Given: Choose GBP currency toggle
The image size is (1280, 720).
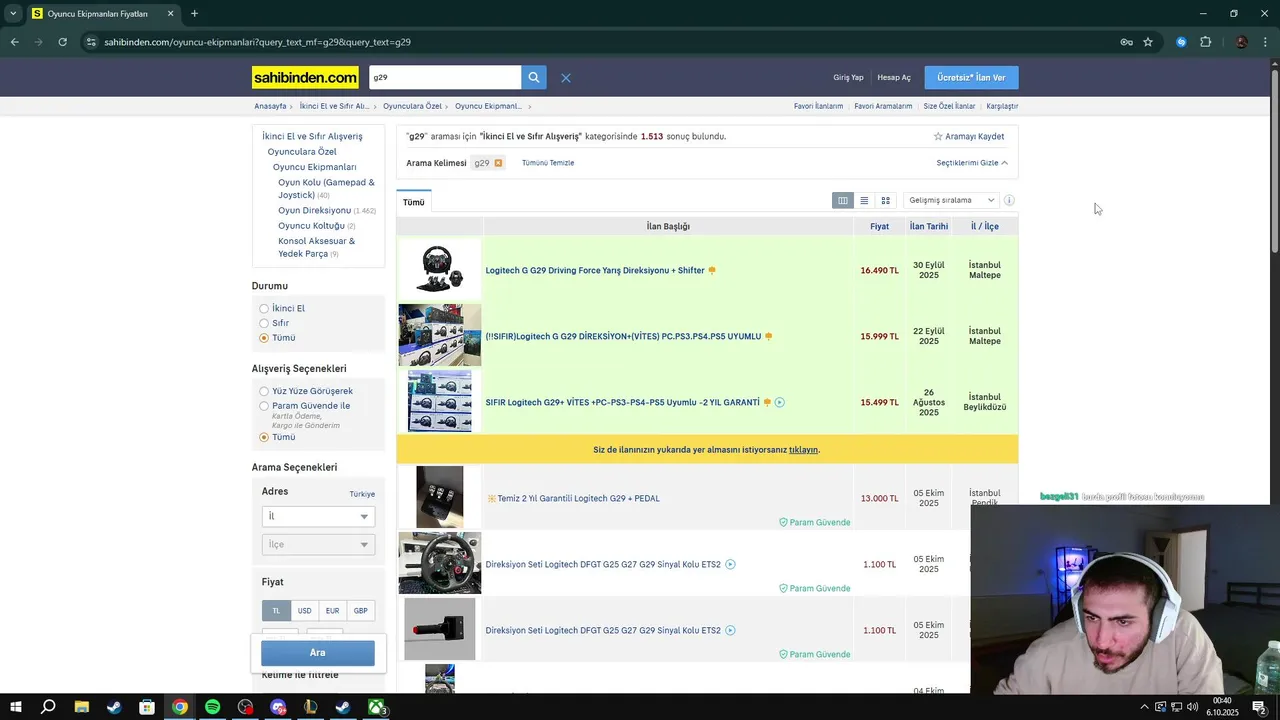Looking at the screenshot, I should pos(360,610).
